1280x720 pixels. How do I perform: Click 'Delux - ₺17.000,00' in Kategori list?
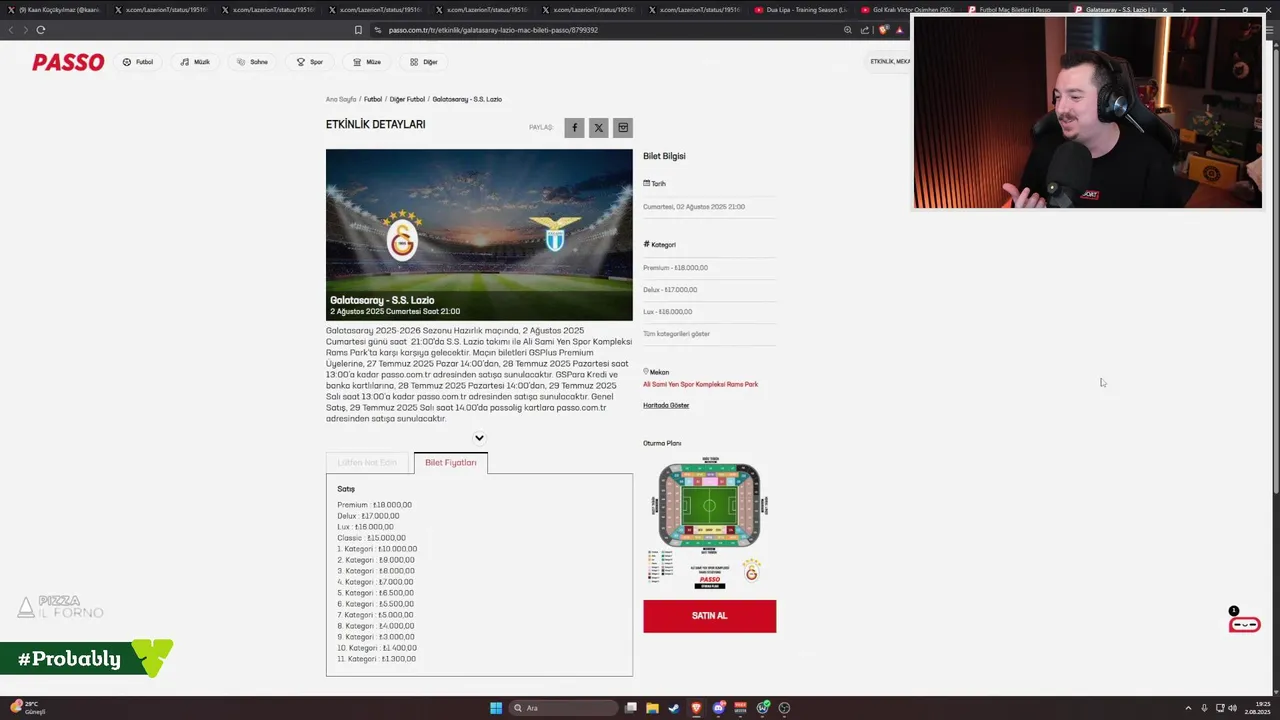tap(670, 290)
